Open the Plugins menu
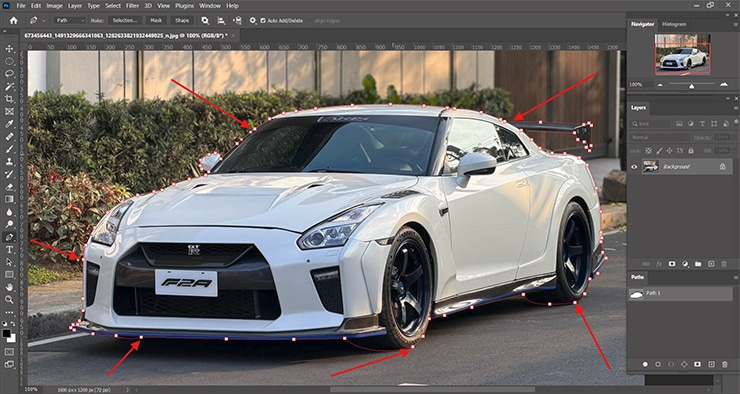740x394 pixels. pyautogui.click(x=185, y=6)
